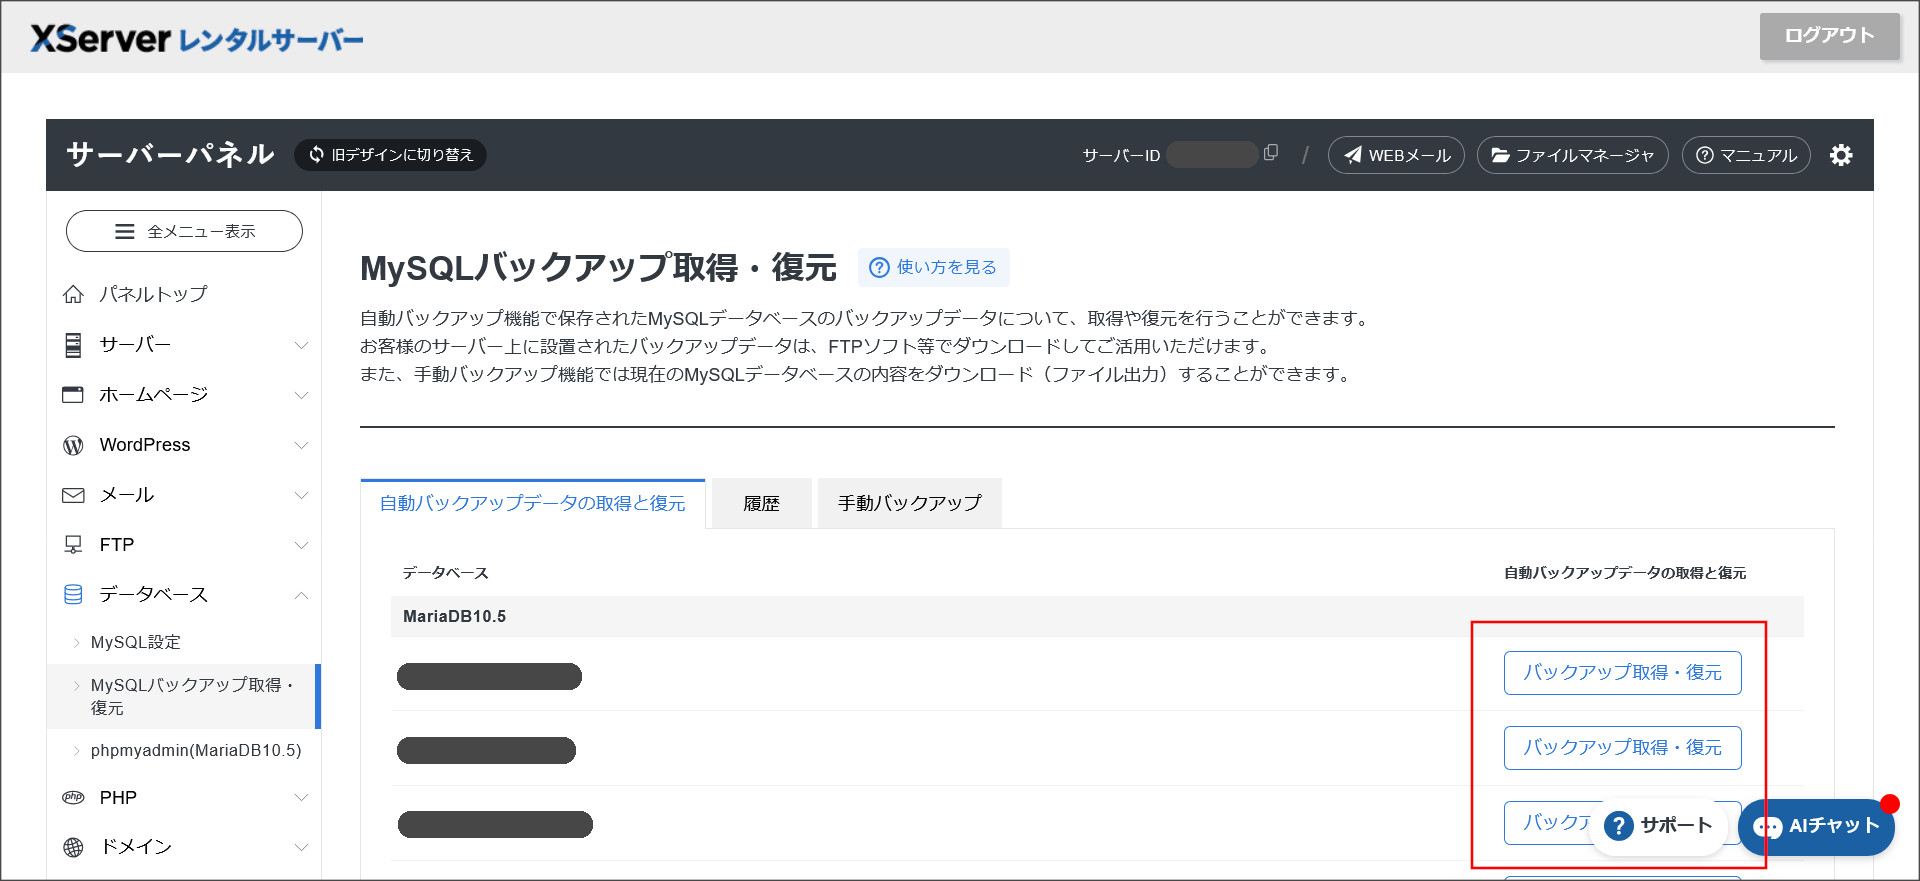Click first database バックアップ取得・復元 button
This screenshot has height=881, width=1920.
click(1622, 673)
